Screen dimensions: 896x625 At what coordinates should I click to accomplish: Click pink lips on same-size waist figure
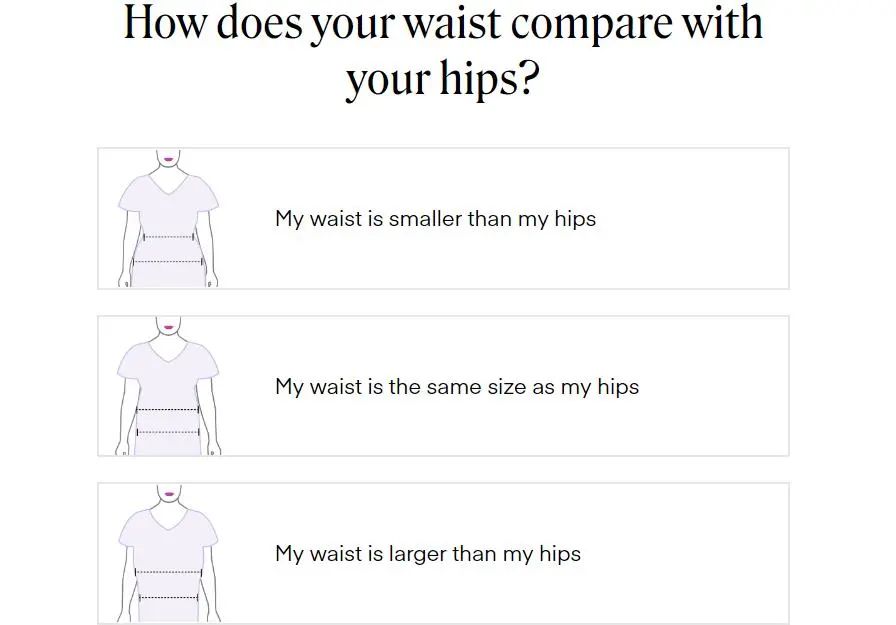pyautogui.click(x=169, y=327)
